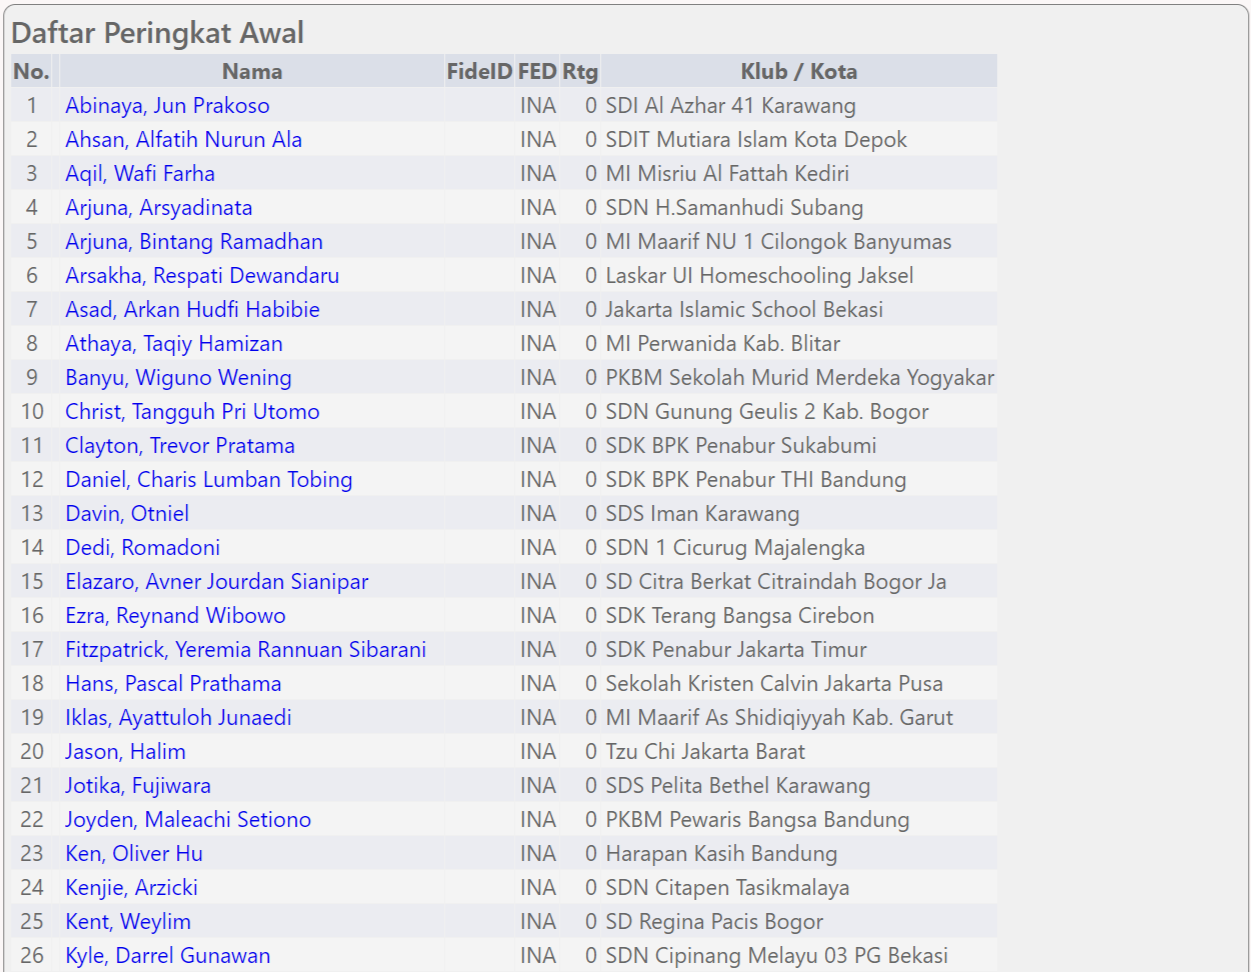The width and height of the screenshot is (1251, 972).
Task: Open player Abinaya, Jun Prakoso link
Action: (x=167, y=106)
